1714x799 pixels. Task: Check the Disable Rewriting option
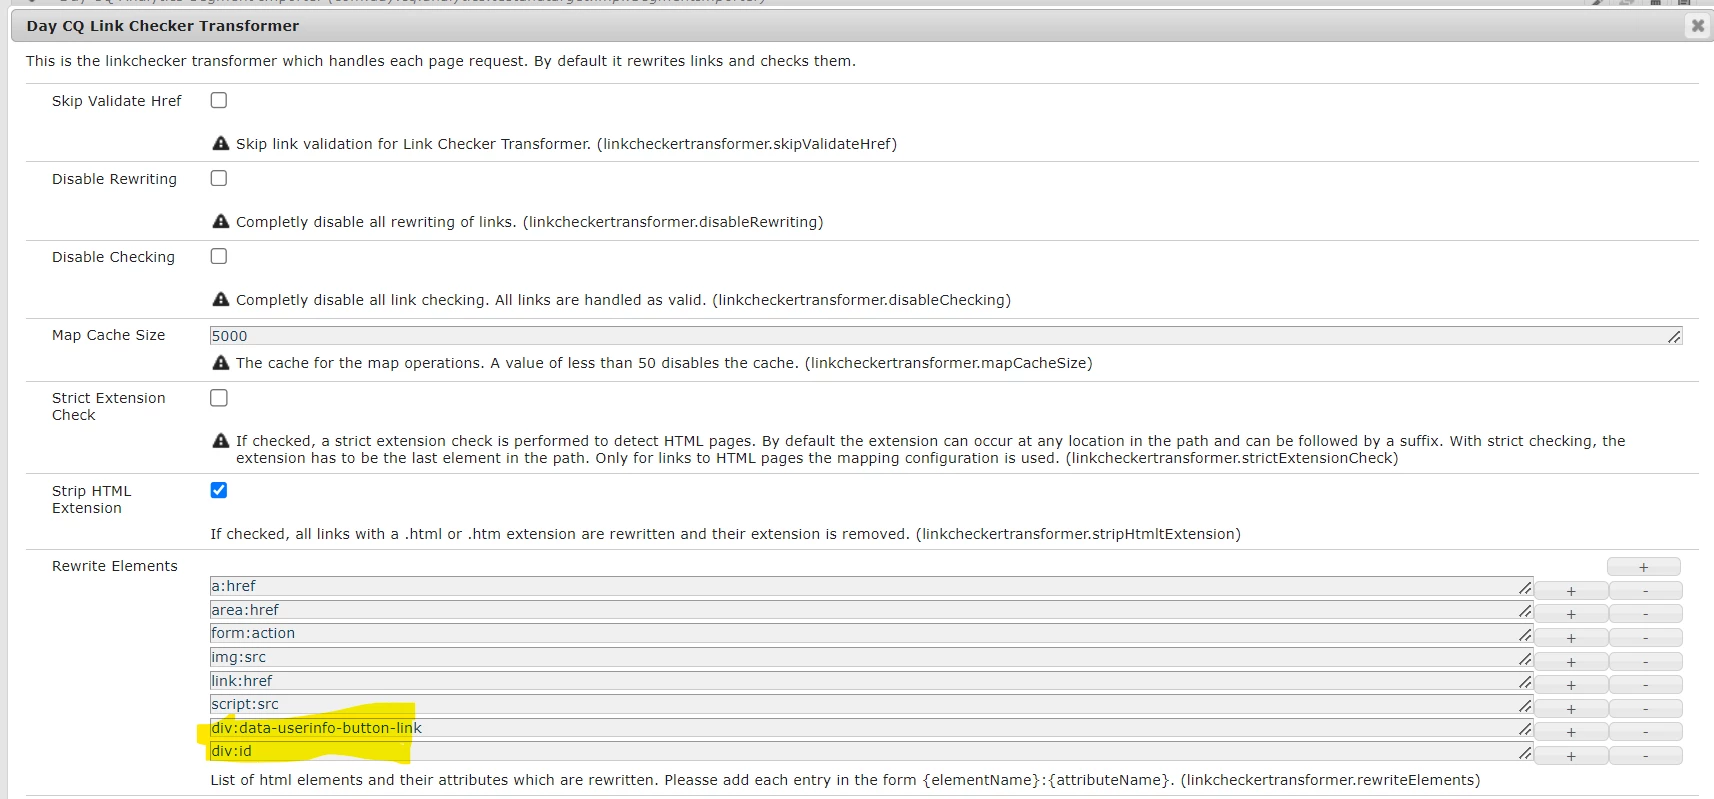pos(219,178)
